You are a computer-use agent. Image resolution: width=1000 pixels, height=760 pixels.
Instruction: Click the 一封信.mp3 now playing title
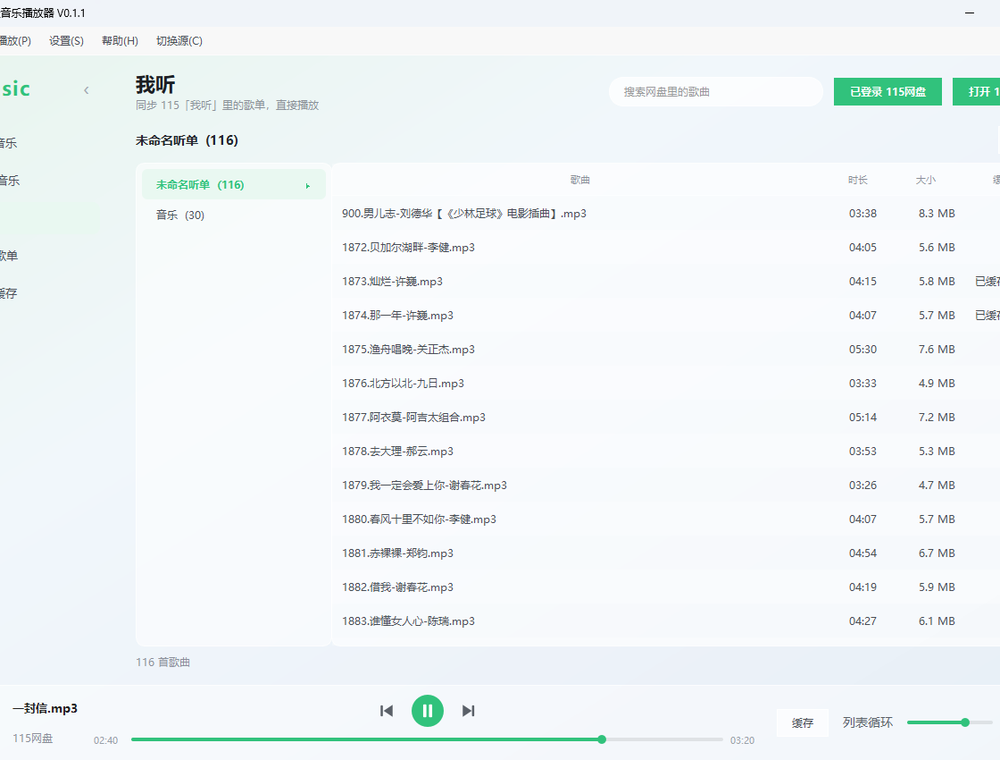(x=45, y=708)
